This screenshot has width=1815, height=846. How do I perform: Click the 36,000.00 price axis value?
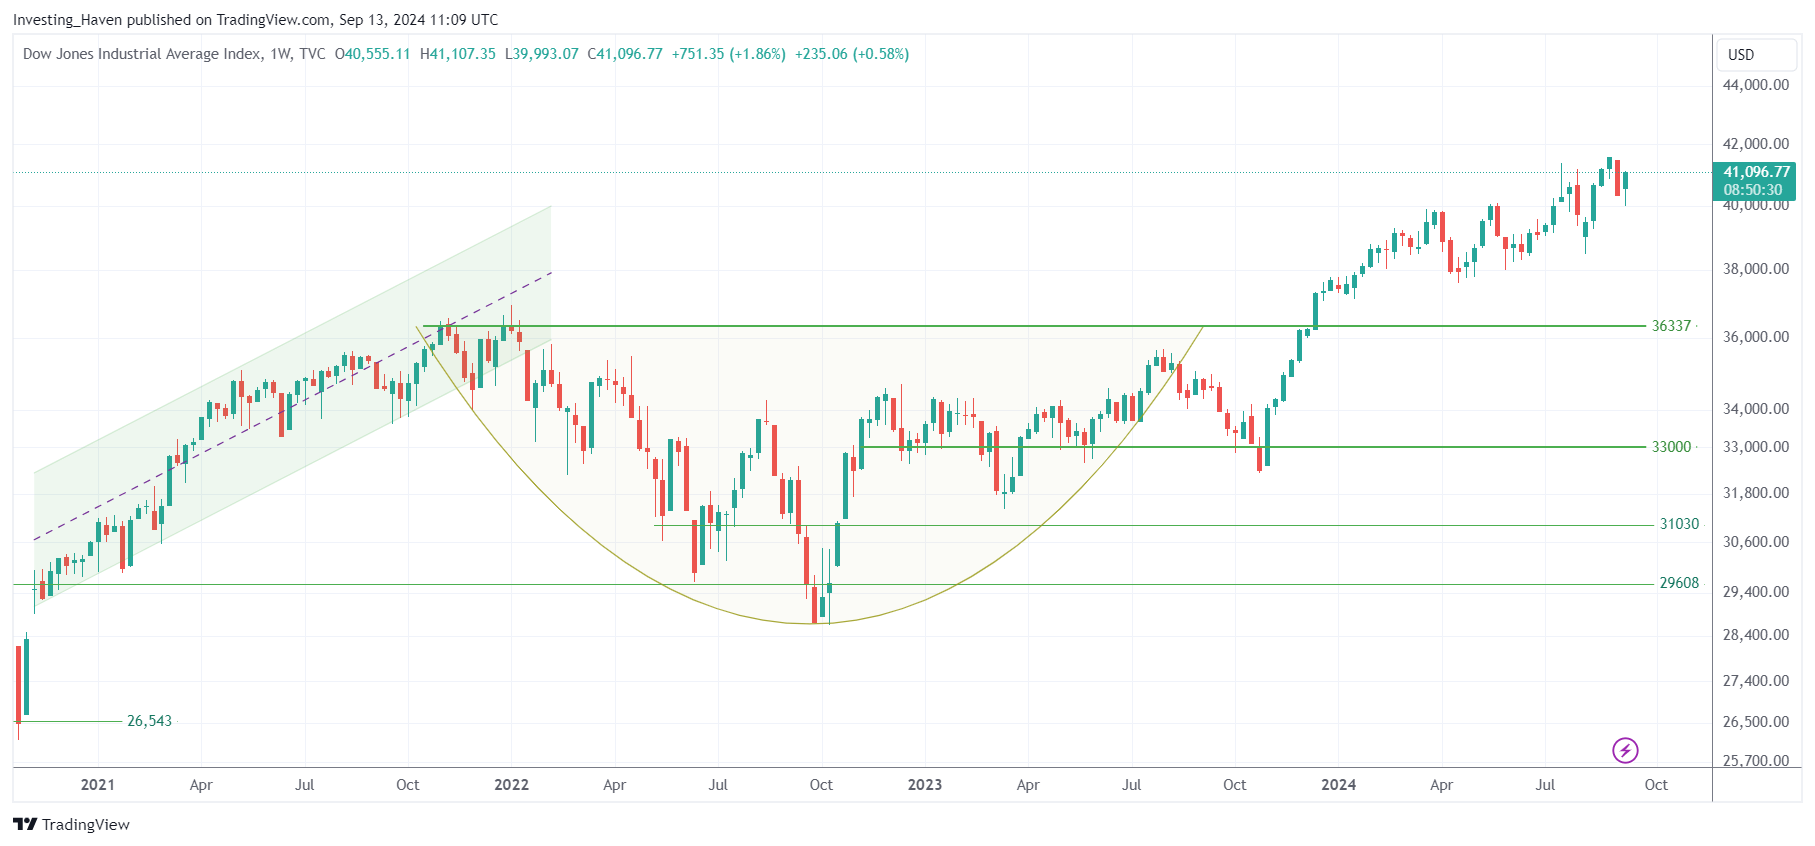[x=1756, y=337]
